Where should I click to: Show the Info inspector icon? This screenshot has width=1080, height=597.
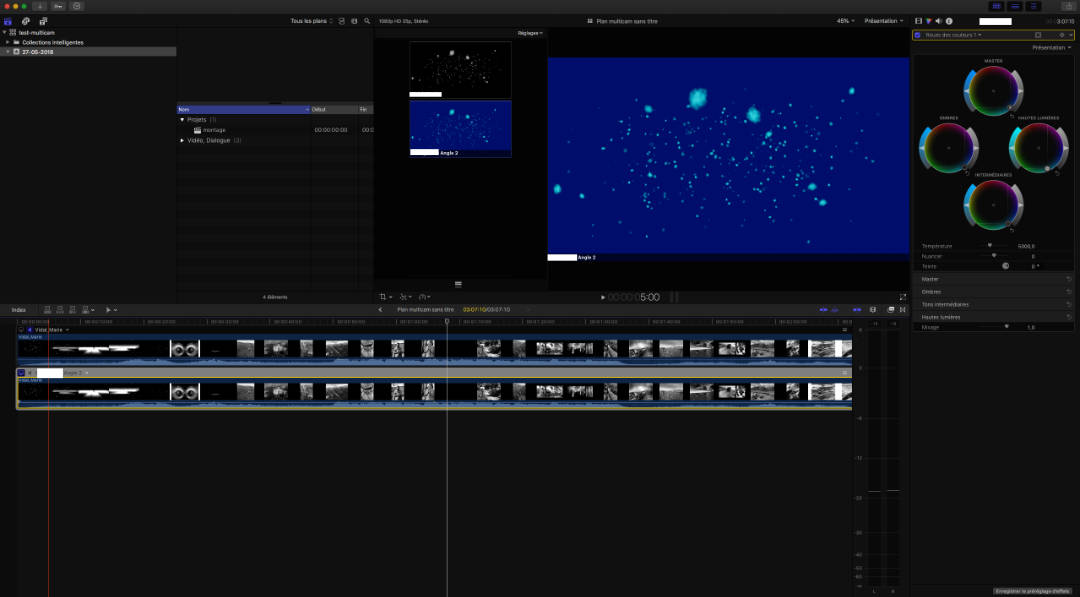point(949,21)
